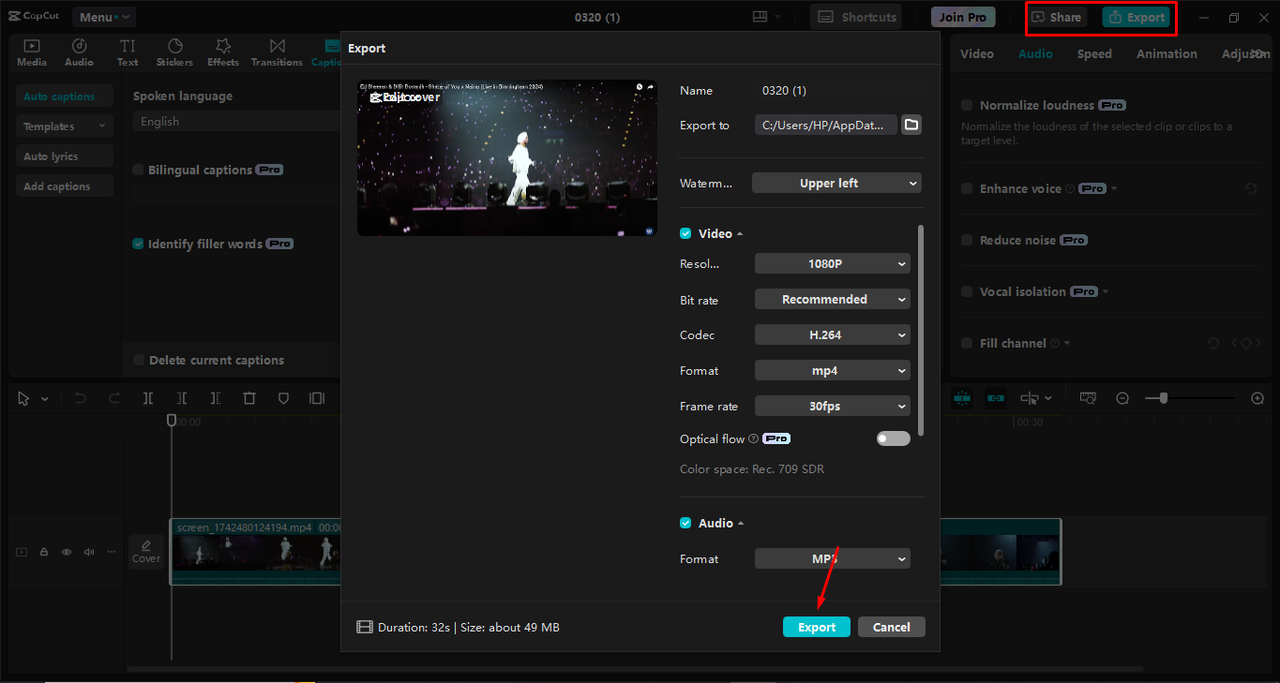This screenshot has width=1280, height=683.
Task: Select the Media panel icon
Action: 31,52
